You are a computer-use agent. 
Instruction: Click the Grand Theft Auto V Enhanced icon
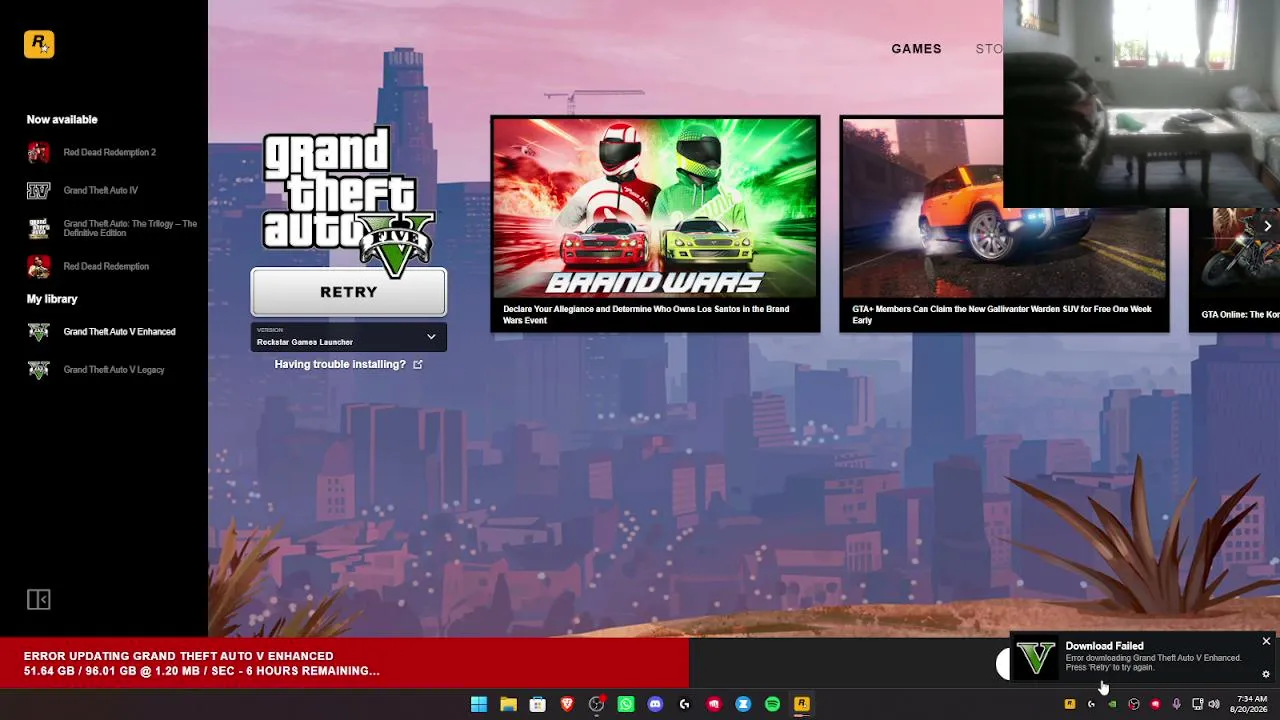click(38, 332)
